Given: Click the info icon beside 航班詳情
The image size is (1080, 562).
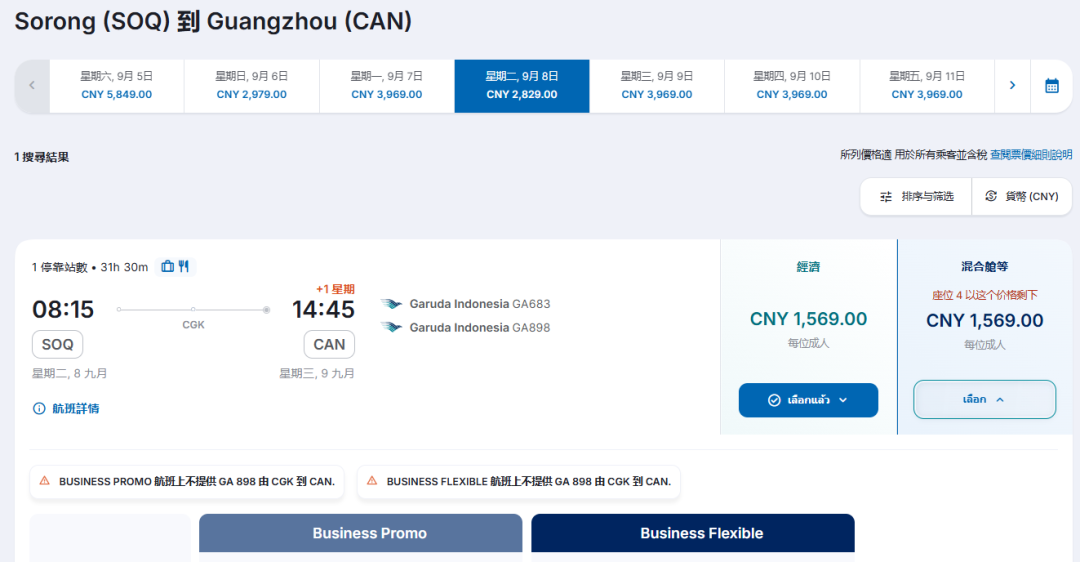Looking at the screenshot, I should [39, 408].
